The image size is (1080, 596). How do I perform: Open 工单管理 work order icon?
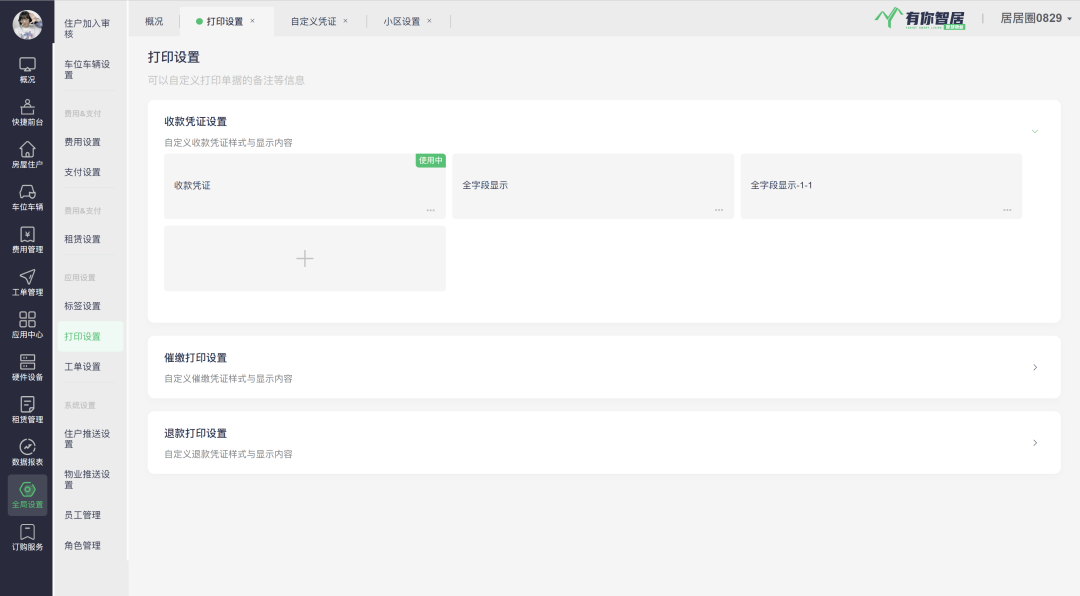27,283
